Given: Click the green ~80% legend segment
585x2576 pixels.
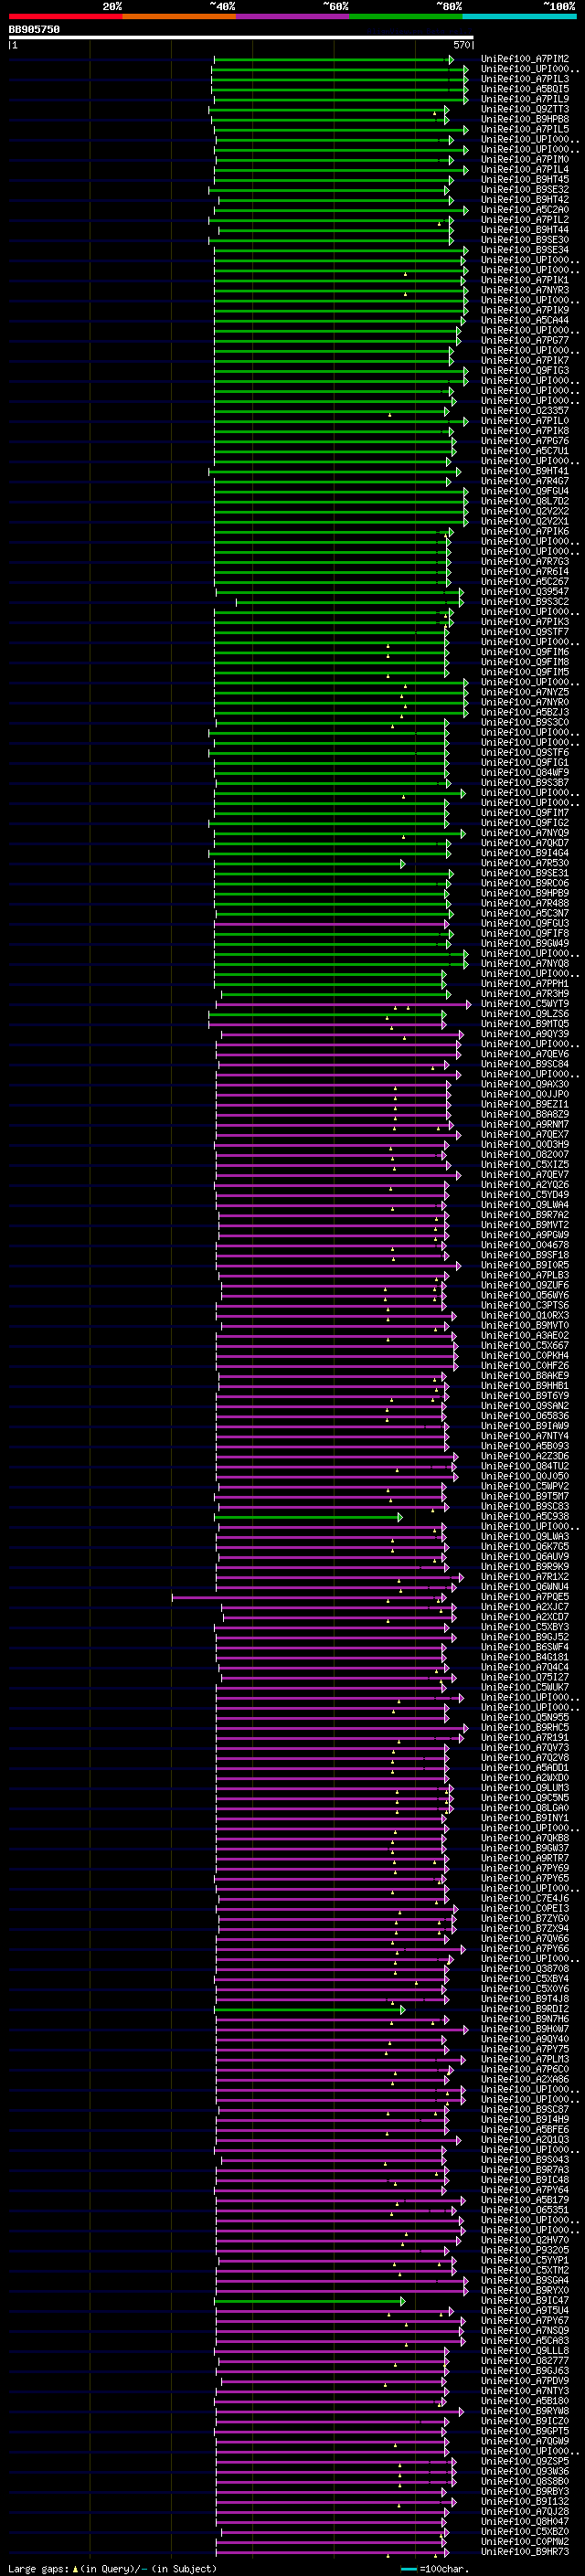Looking at the screenshot, I should tap(406, 16).
